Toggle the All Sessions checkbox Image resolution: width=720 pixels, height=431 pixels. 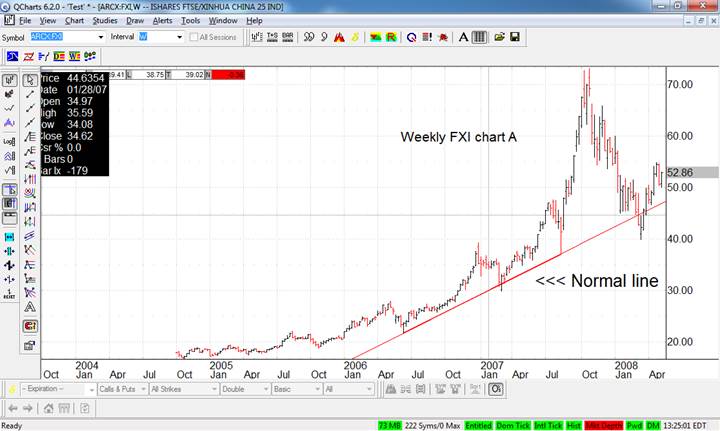tap(194, 37)
